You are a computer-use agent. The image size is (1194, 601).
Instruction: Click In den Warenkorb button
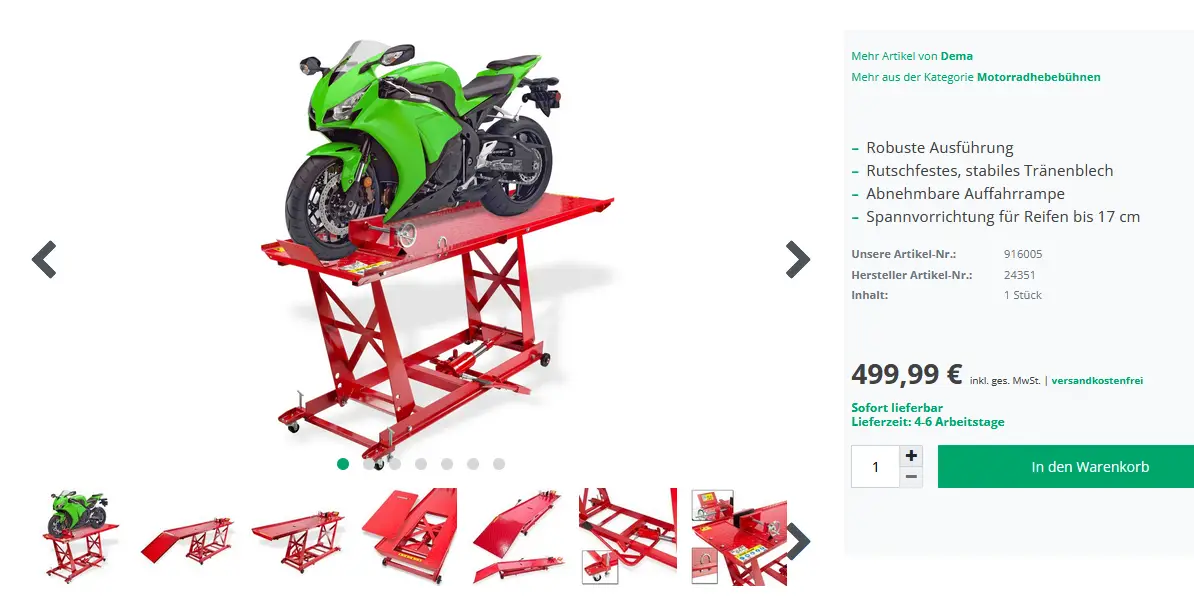(x=1066, y=467)
